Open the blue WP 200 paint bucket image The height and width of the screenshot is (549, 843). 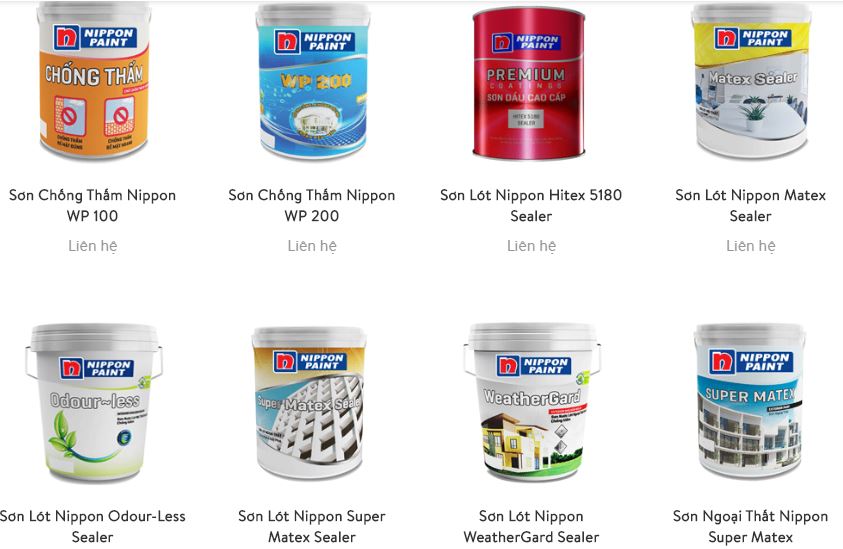(x=312, y=81)
